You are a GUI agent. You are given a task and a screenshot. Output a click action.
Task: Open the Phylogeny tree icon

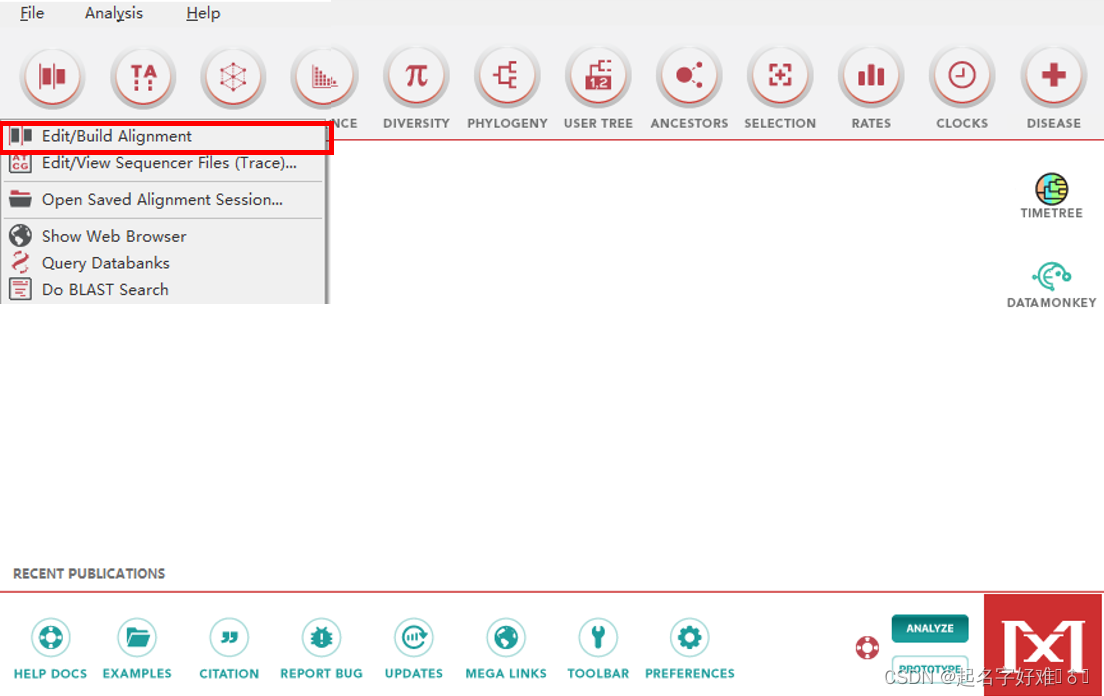tap(507, 76)
